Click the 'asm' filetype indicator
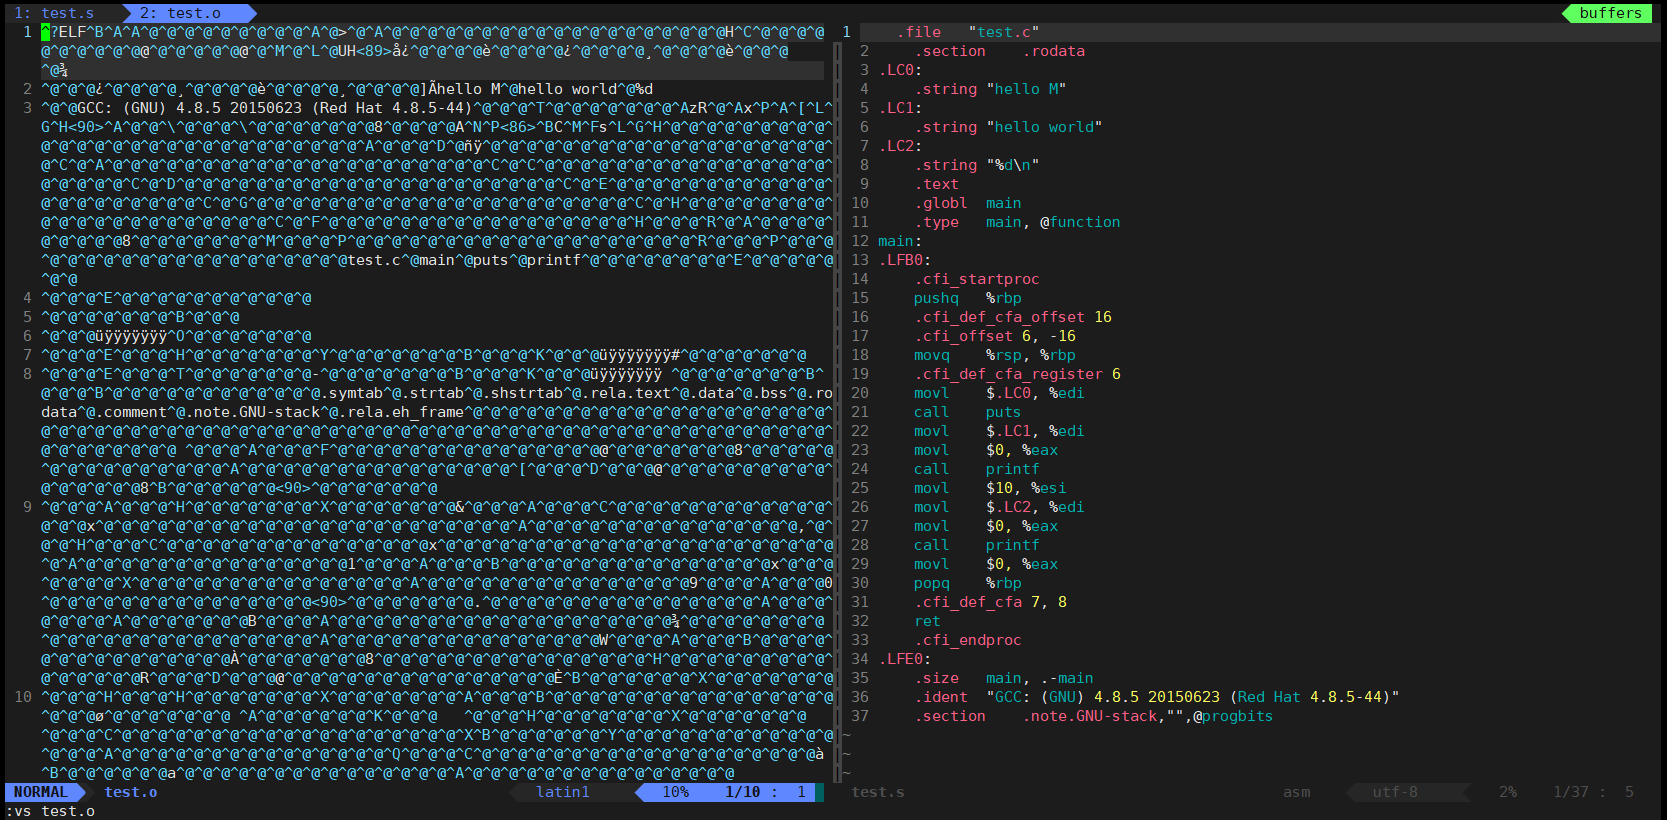This screenshot has width=1667, height=820. pos(1297,792)
